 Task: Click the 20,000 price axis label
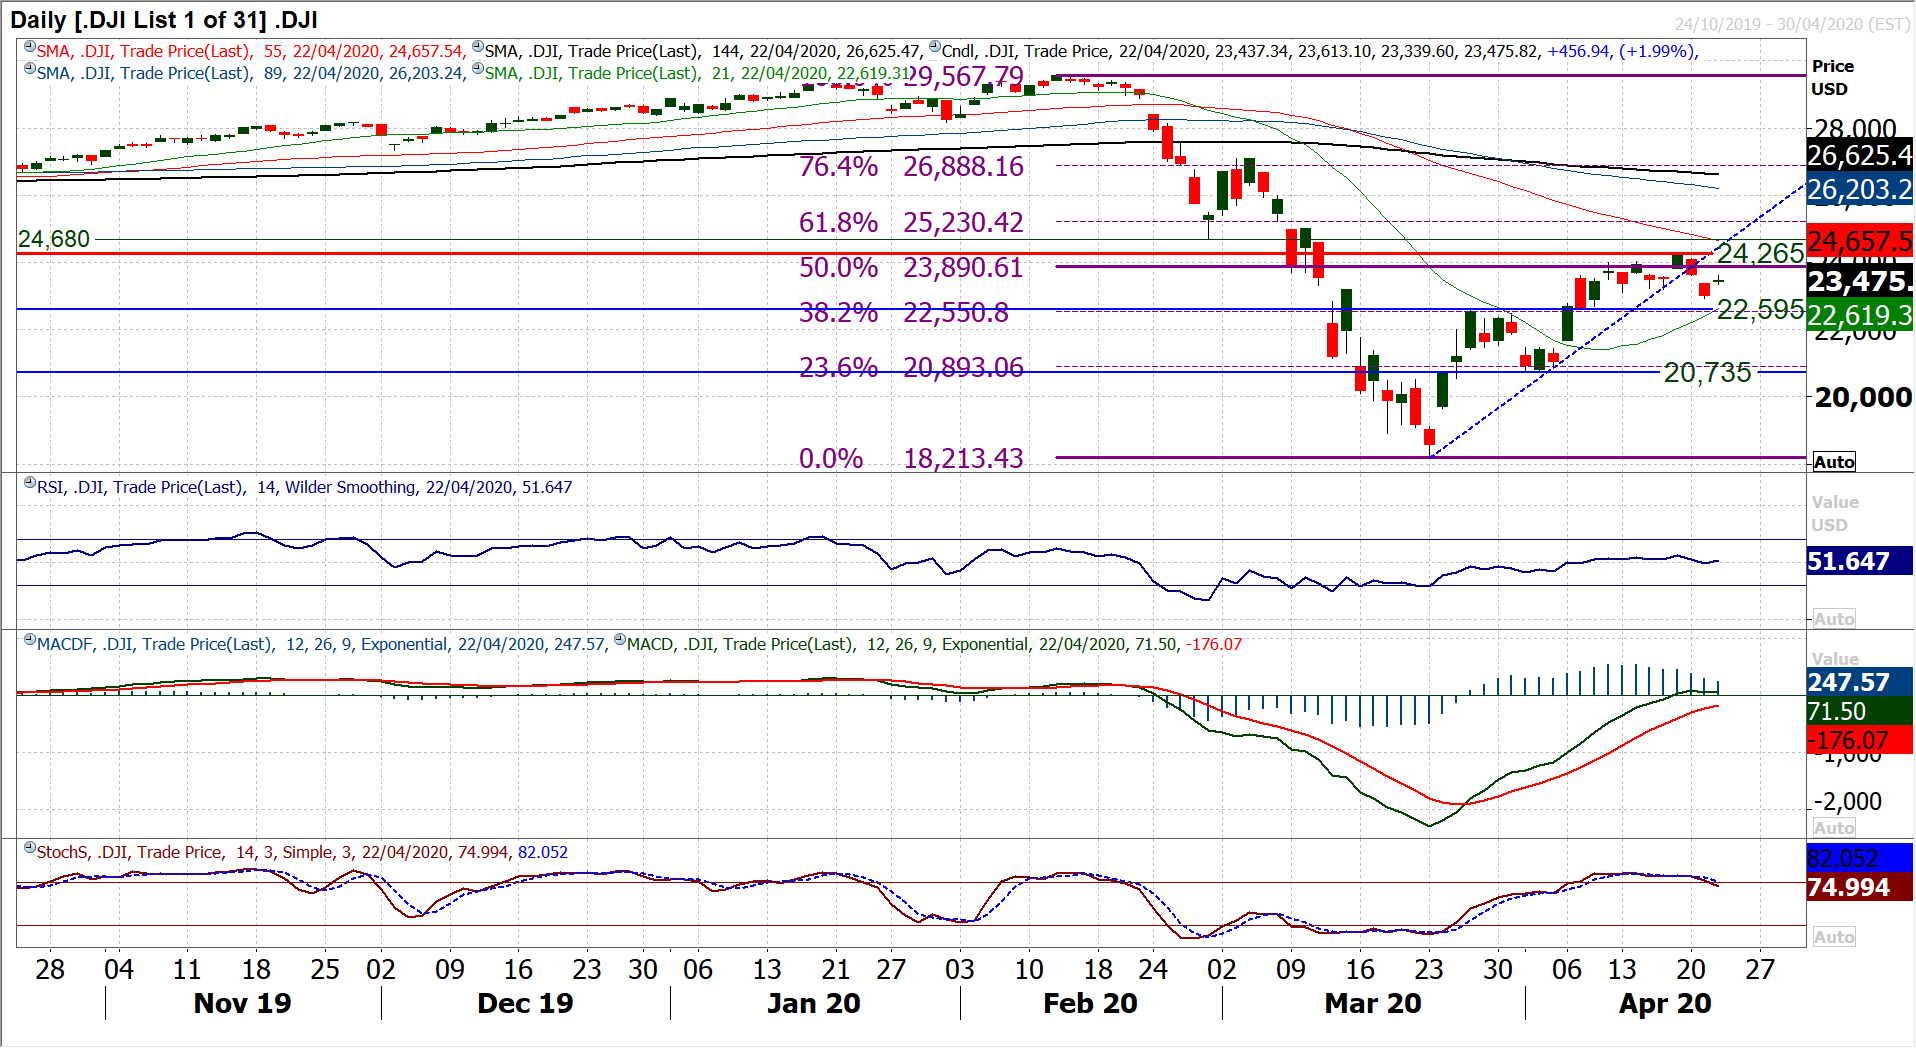coord(1863,397)
